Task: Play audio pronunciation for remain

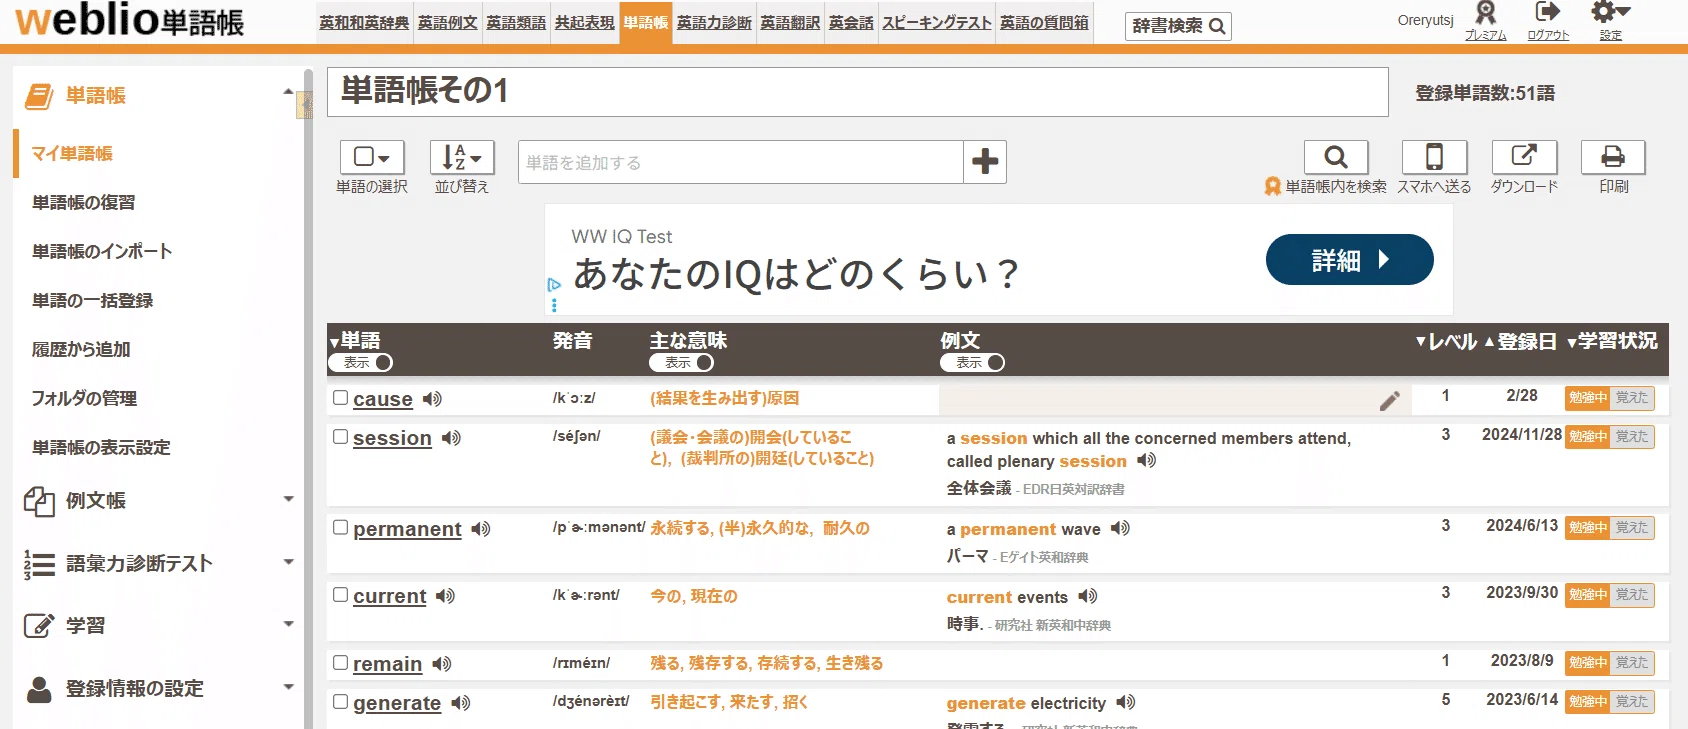Action: tap(442, 664)
